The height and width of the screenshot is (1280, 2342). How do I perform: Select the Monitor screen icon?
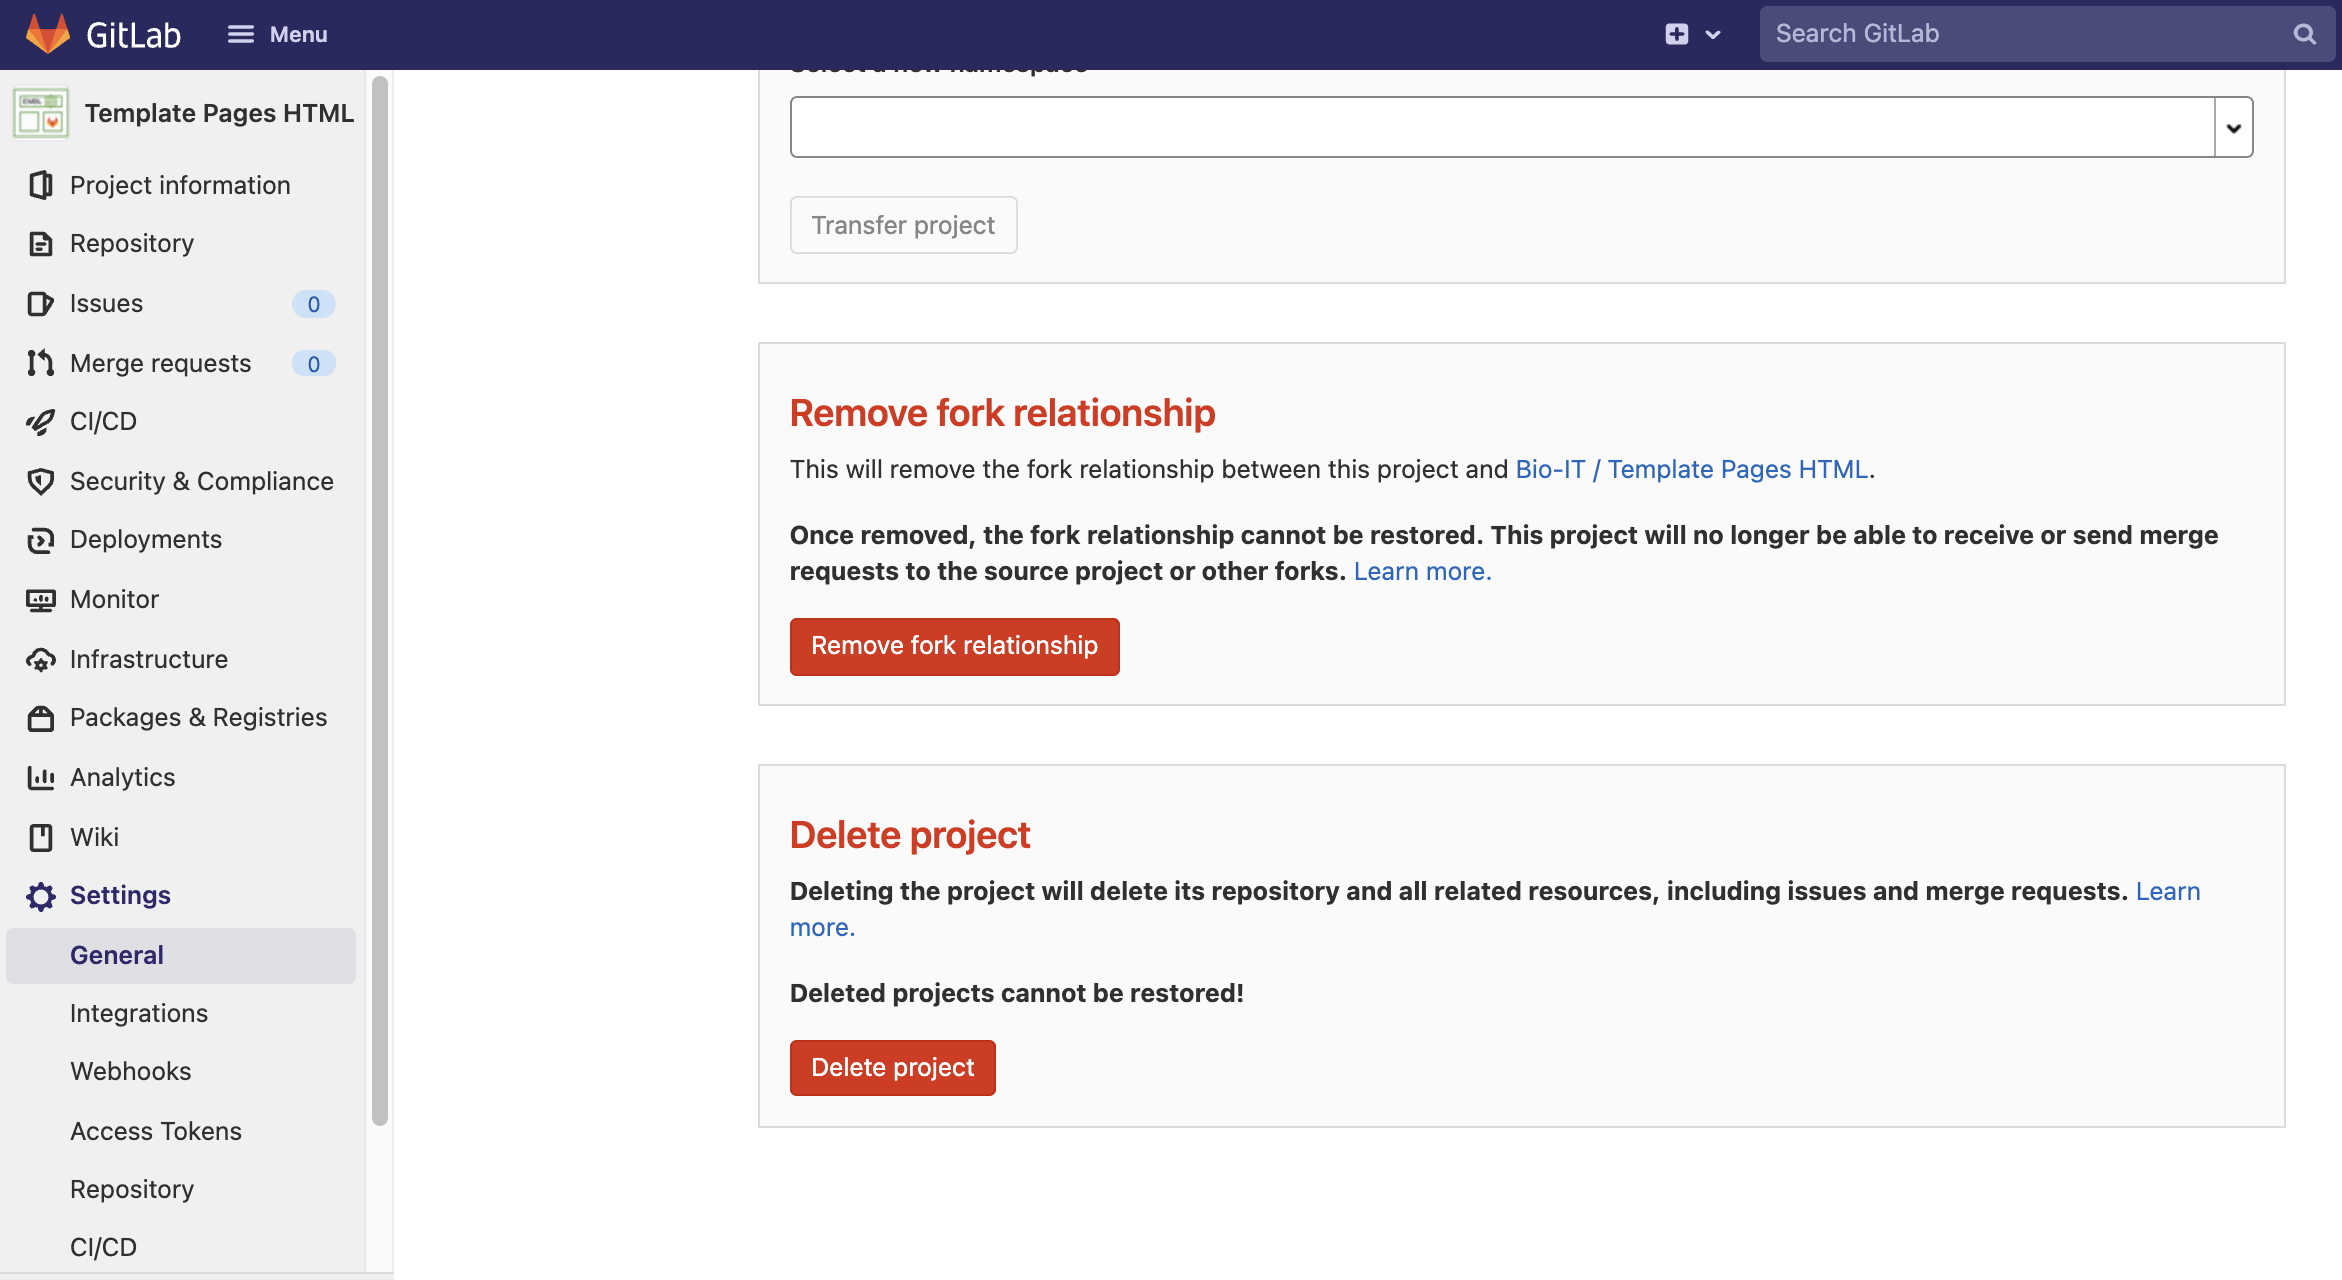[40, 599]
